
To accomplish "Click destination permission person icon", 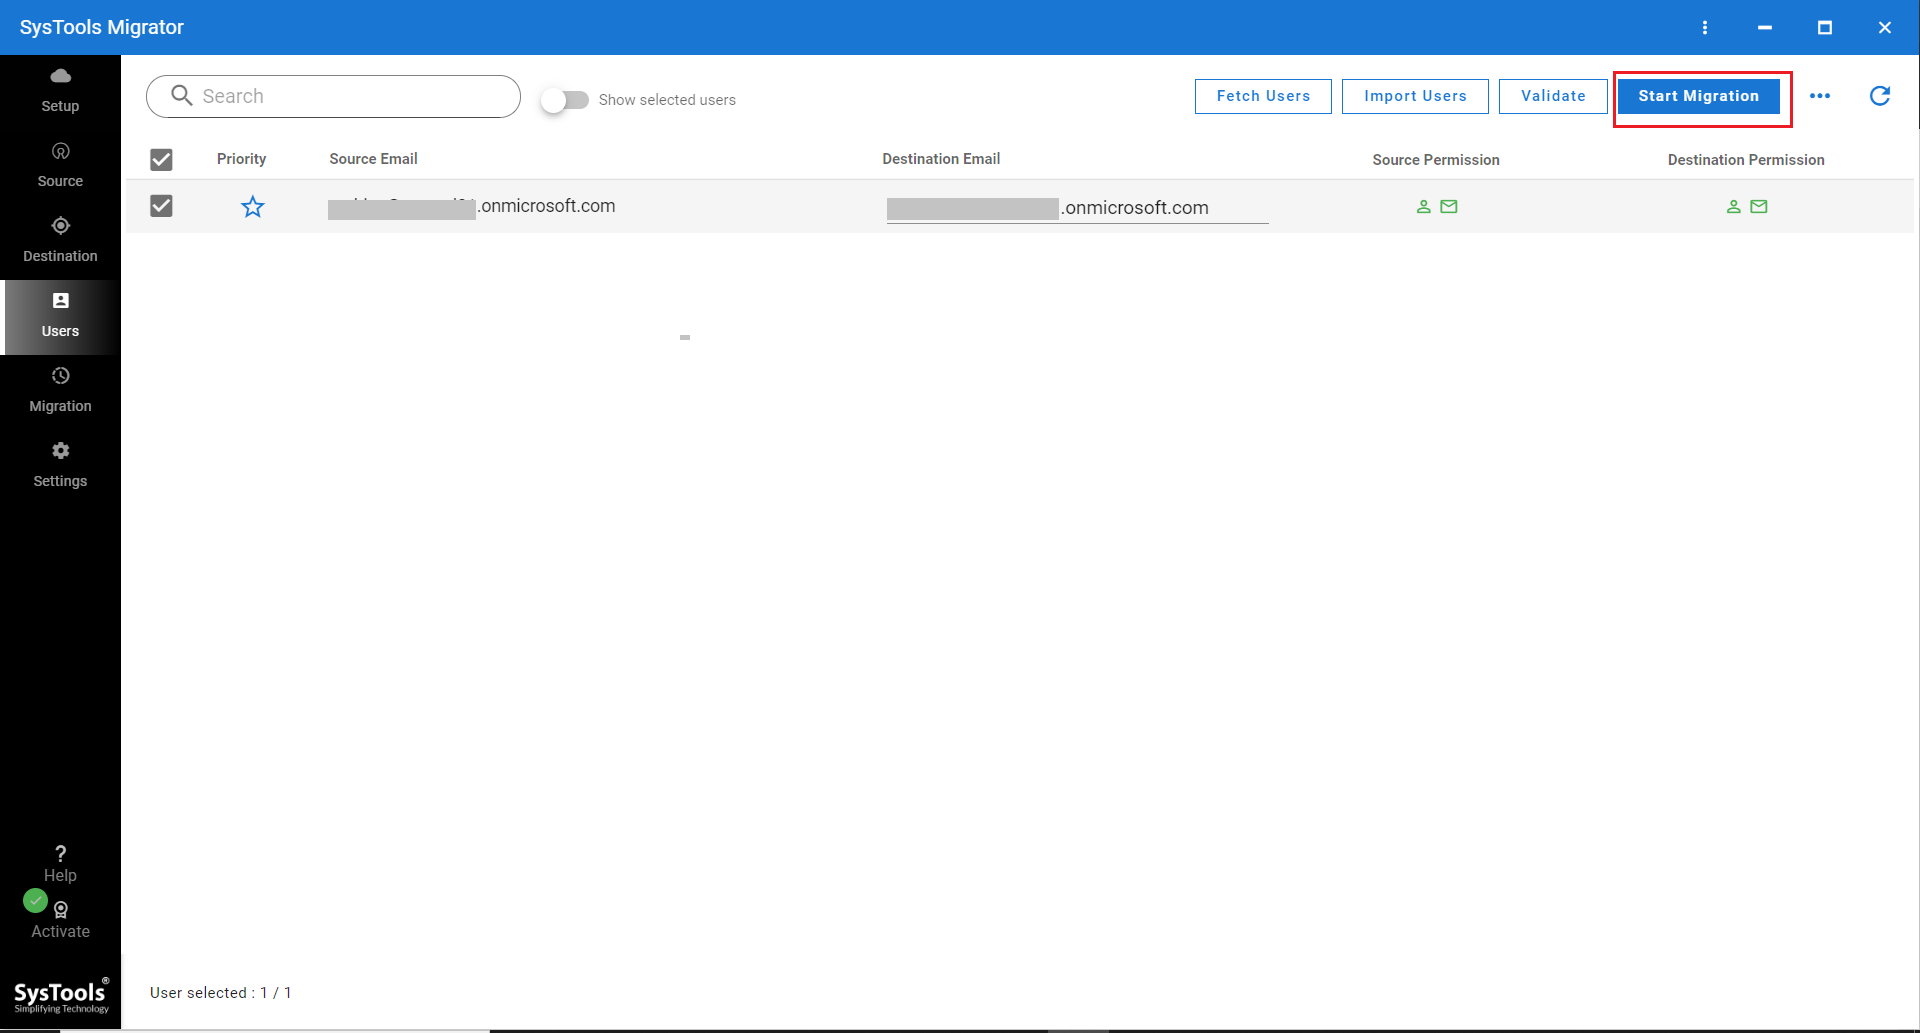I will pos(1734,207).
